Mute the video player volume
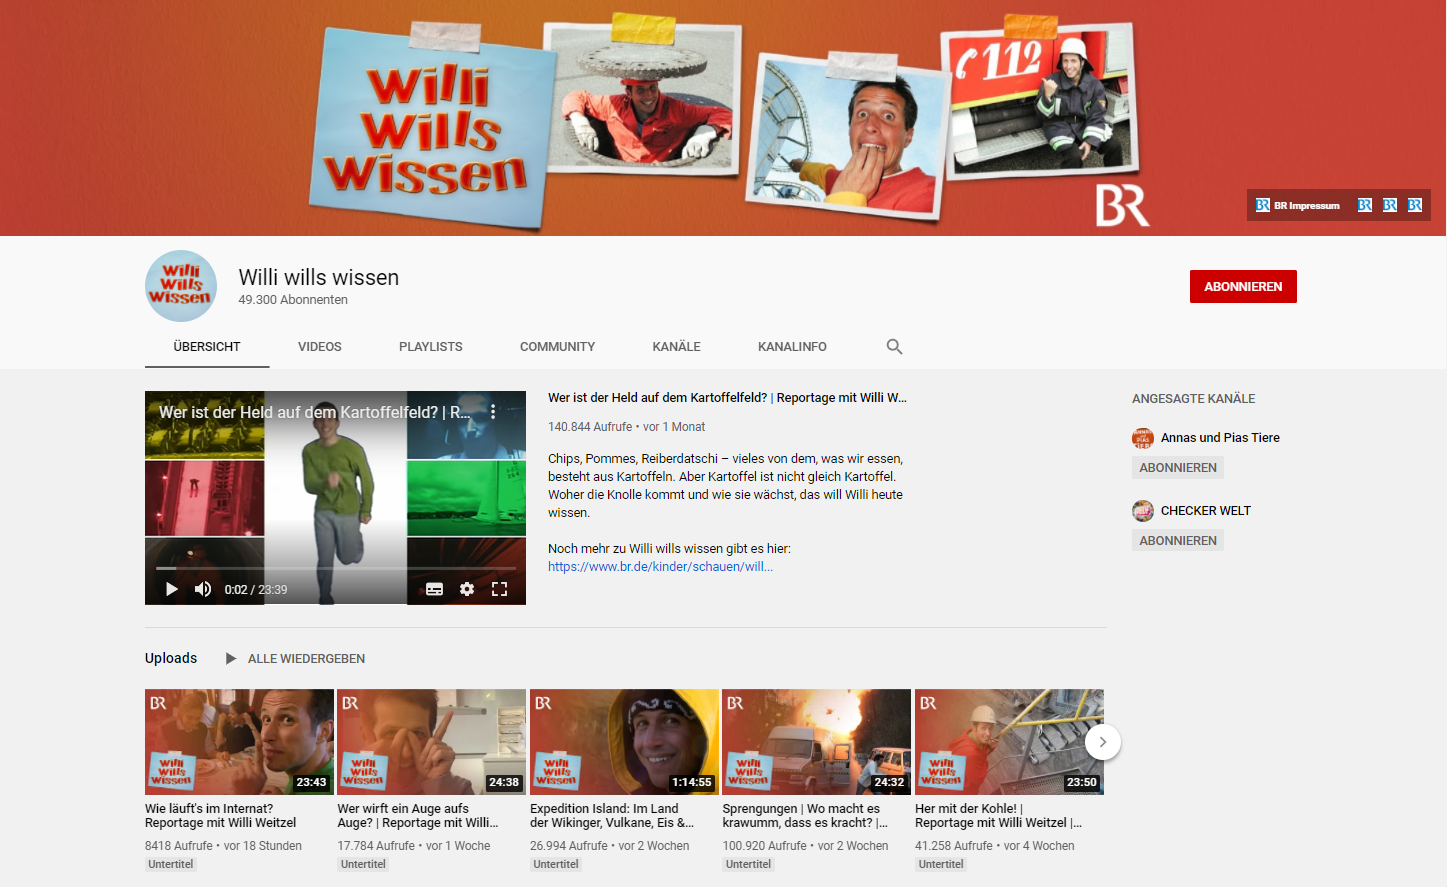Image resolution: width=1447 pixels, height=887 pixels. 203,589
